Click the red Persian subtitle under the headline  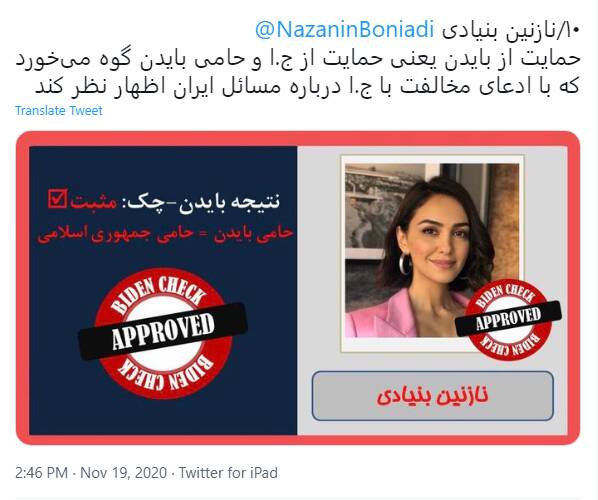(x=165, y=233)
